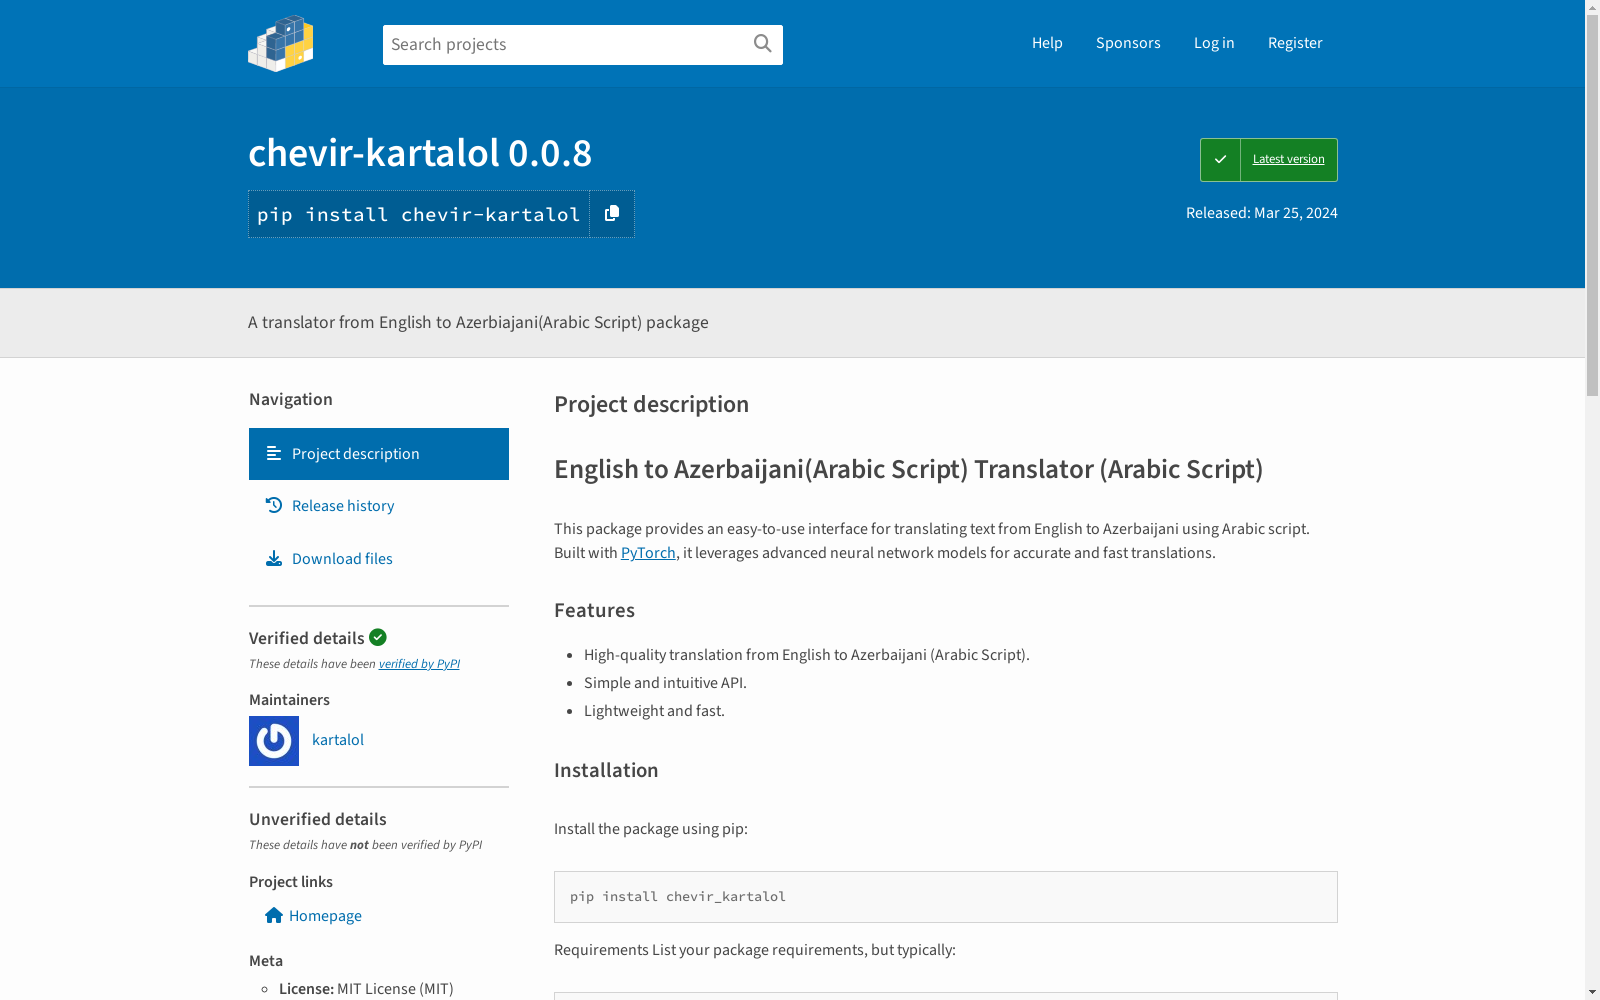Viewport: 1600px width, 1000px height.
Task: Go to Log in
Action: 1214,43
